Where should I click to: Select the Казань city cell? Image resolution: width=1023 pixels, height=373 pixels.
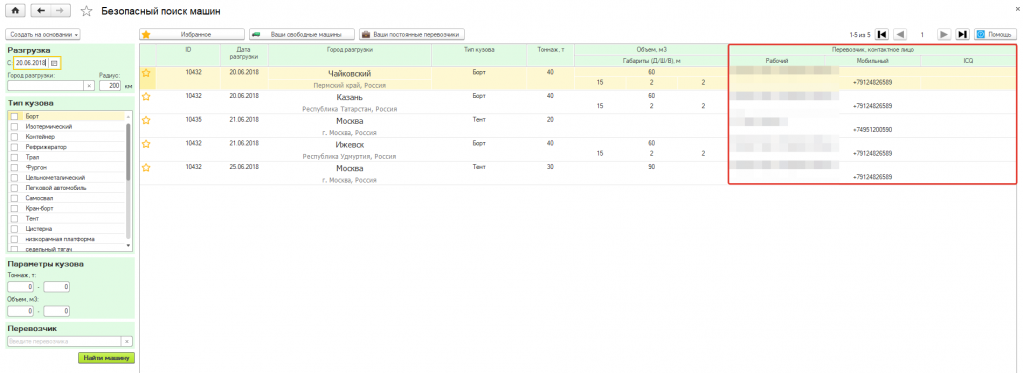click(x=350, y=97)
